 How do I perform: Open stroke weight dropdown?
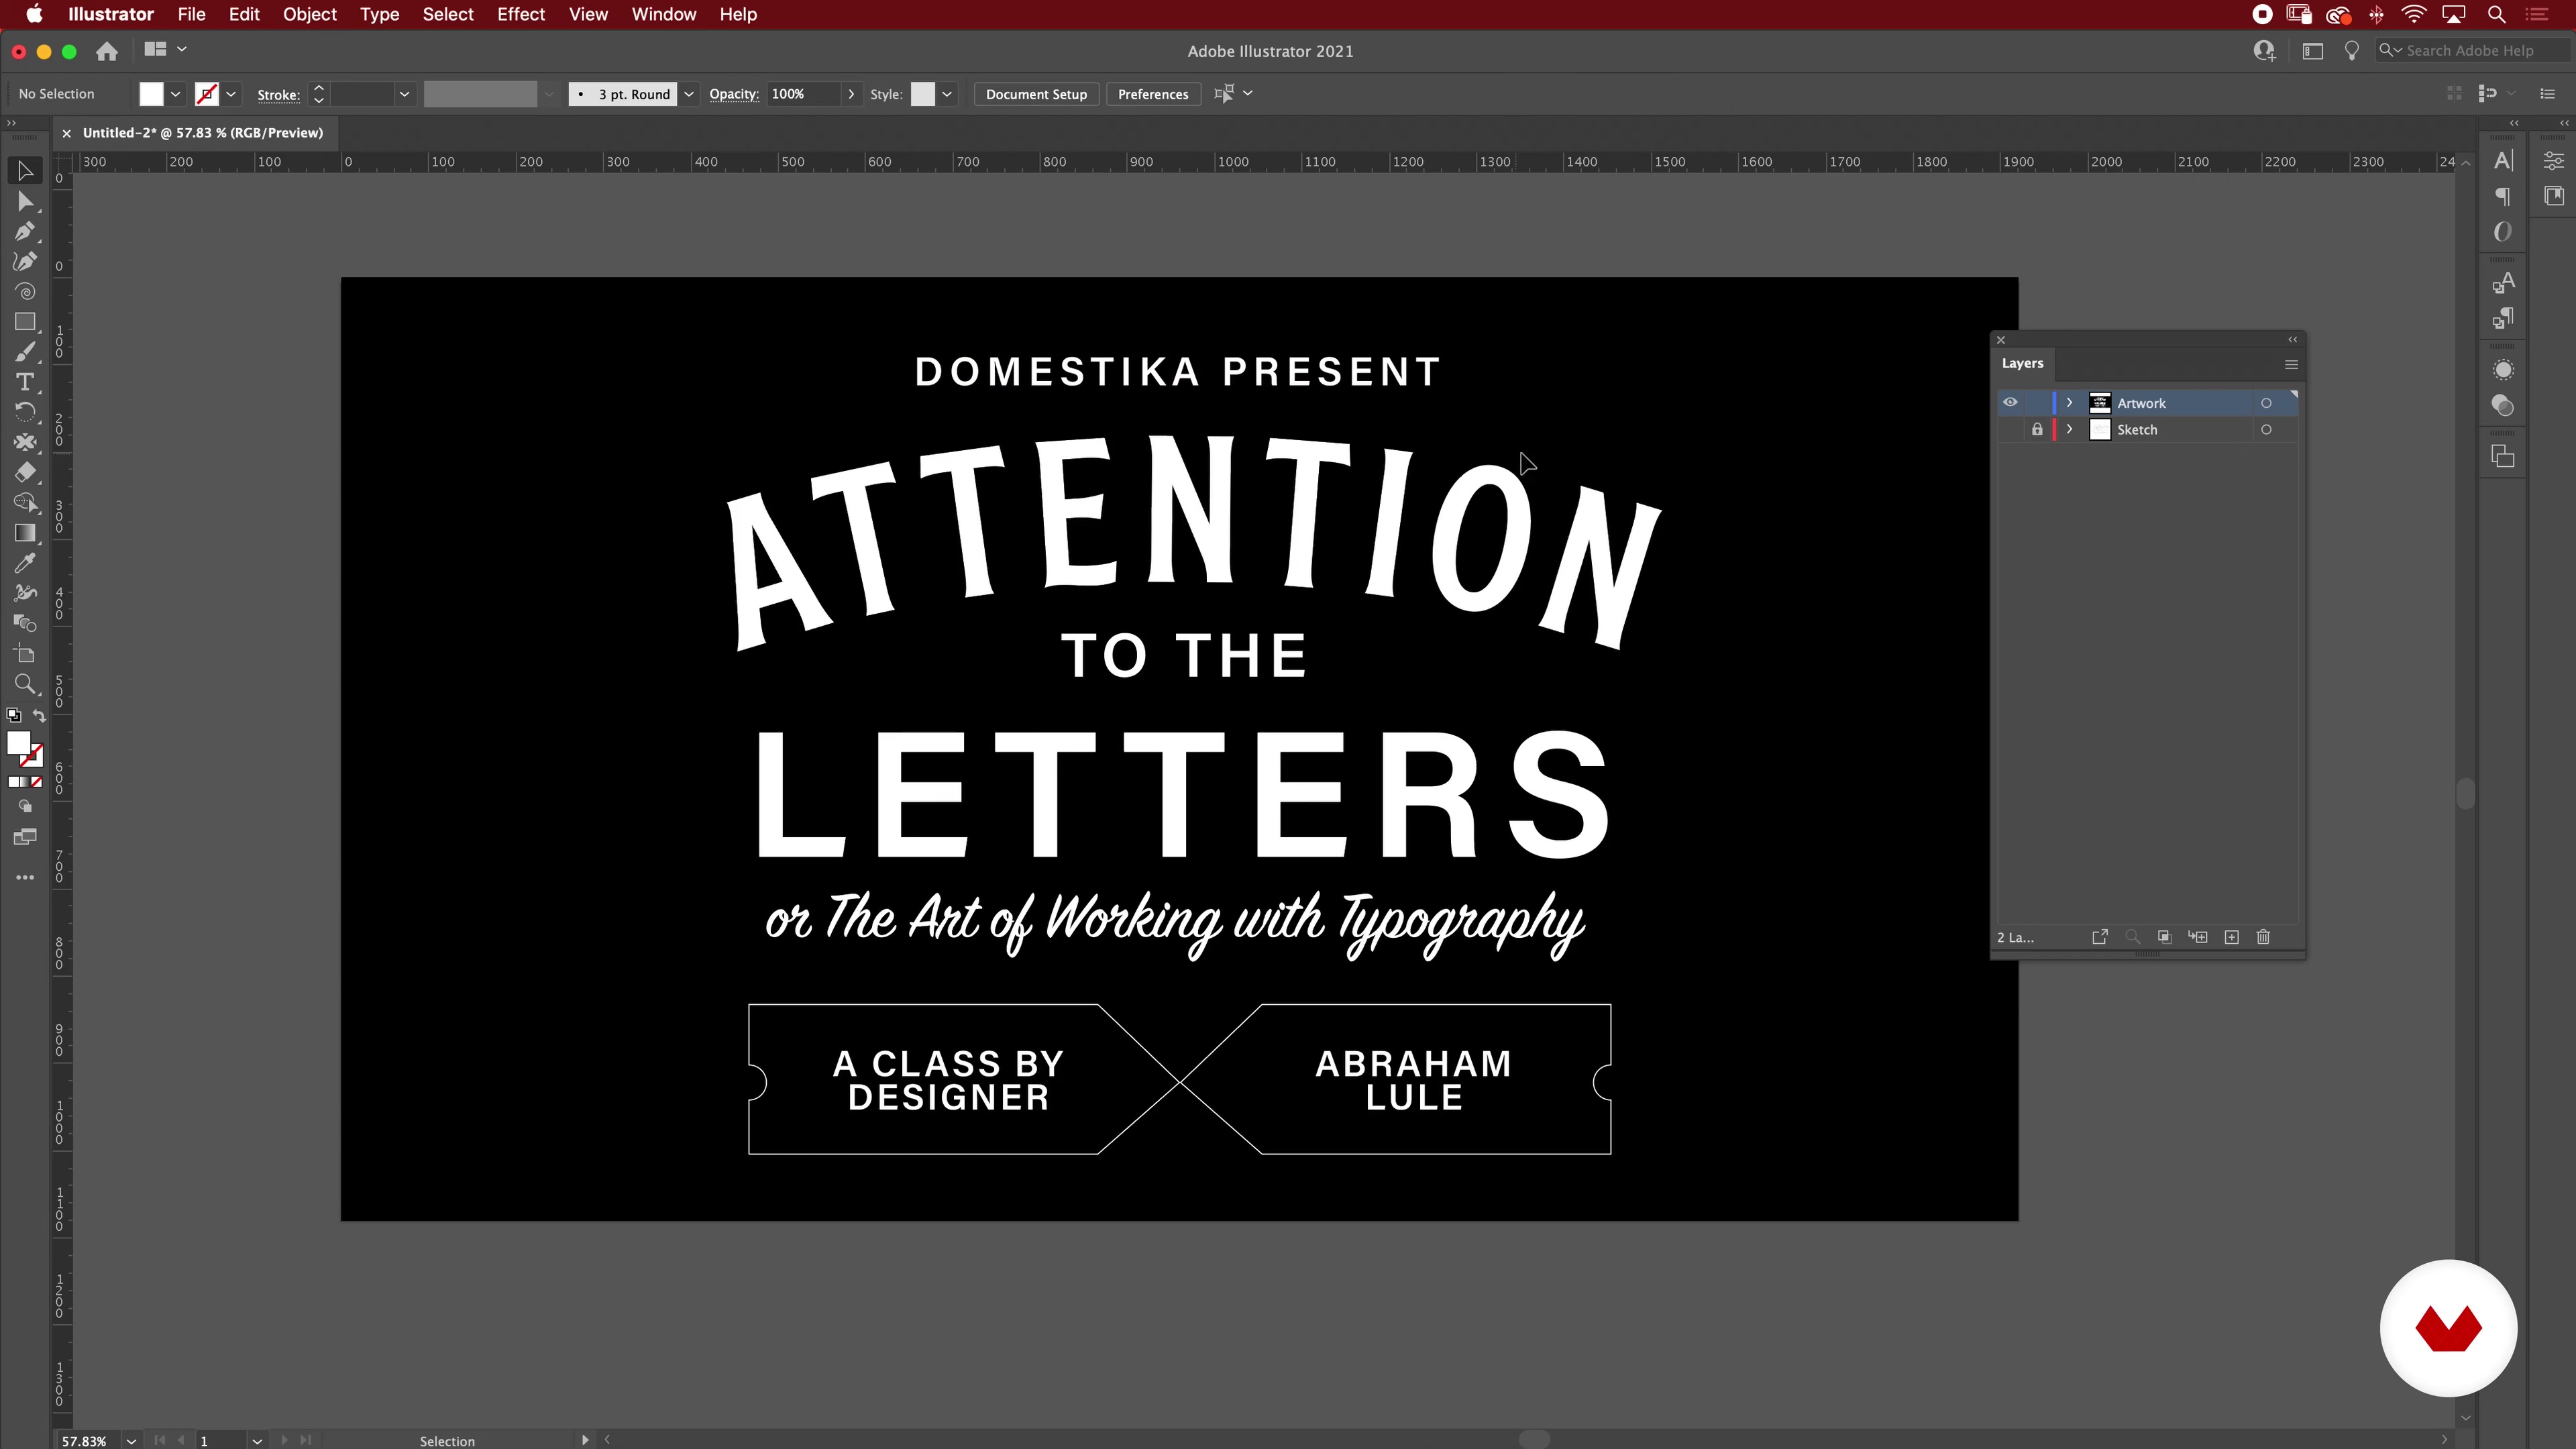click(x=404, y=94)
